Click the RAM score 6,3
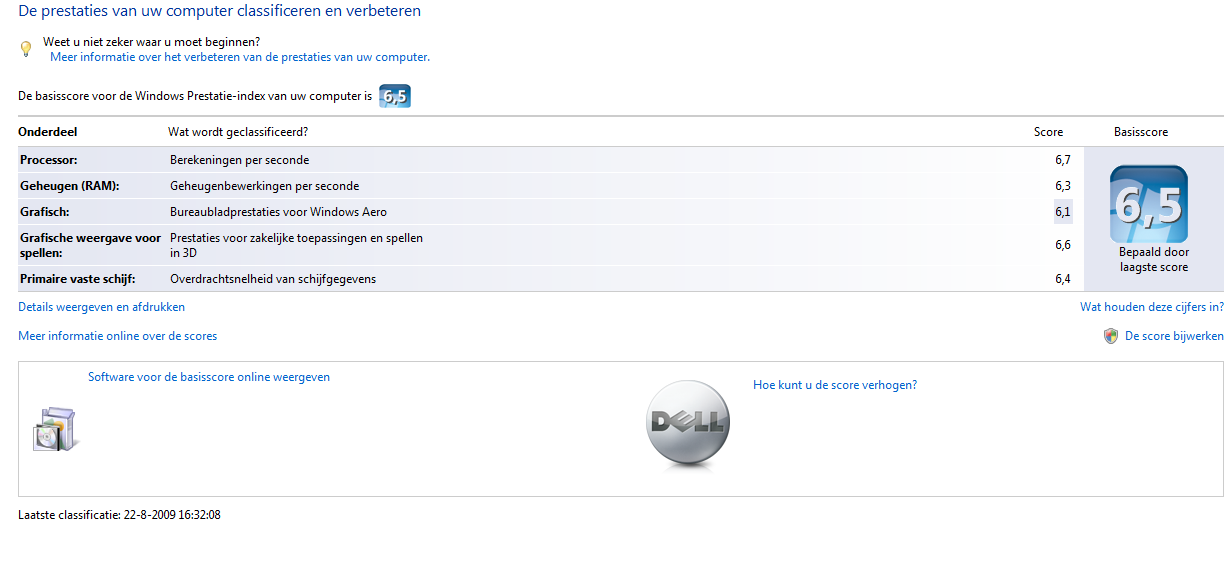 [1063, 186]
